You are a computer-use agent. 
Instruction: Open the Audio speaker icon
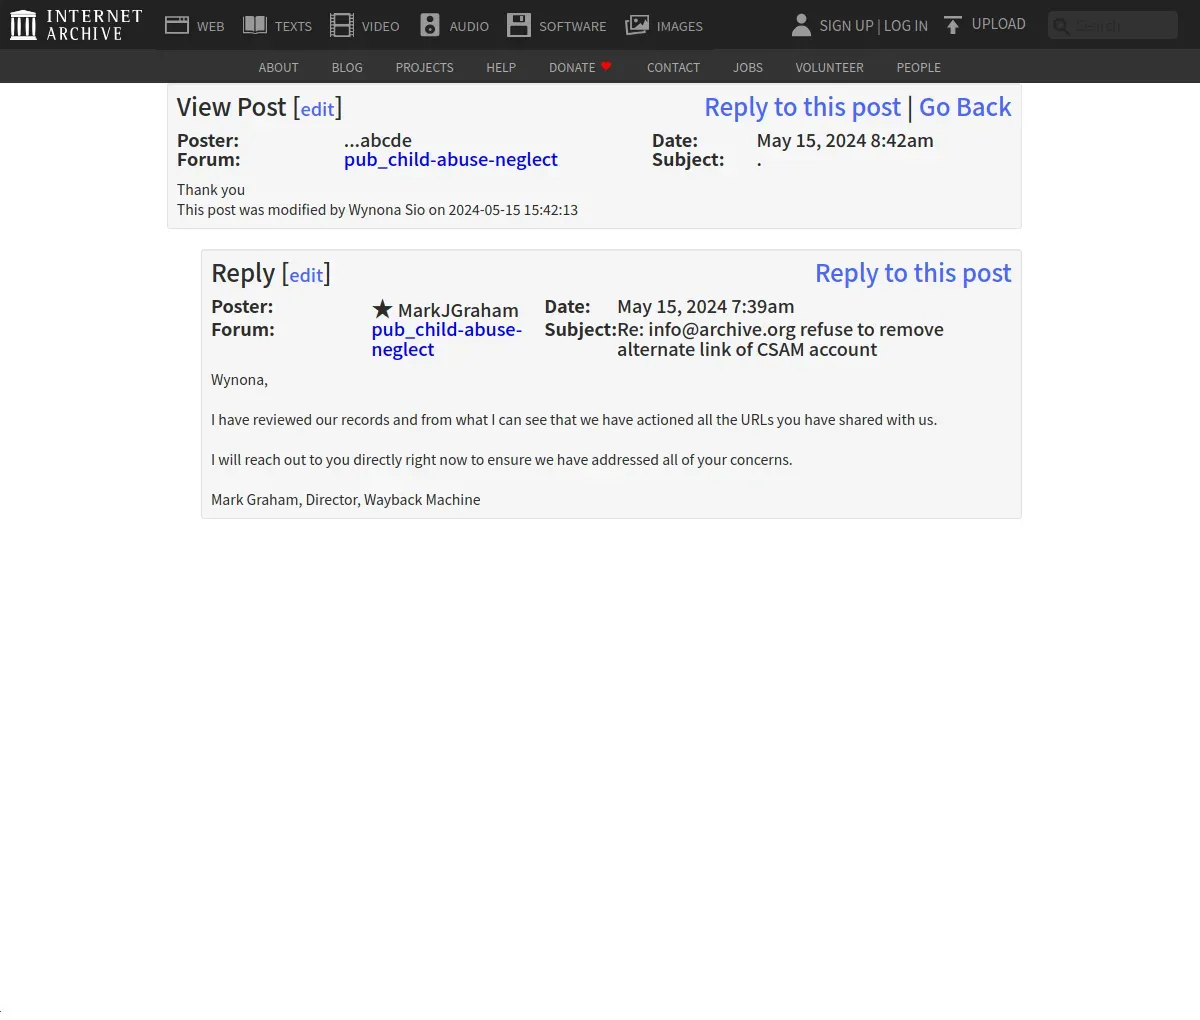pyautogui.click(x=430, y=25)
